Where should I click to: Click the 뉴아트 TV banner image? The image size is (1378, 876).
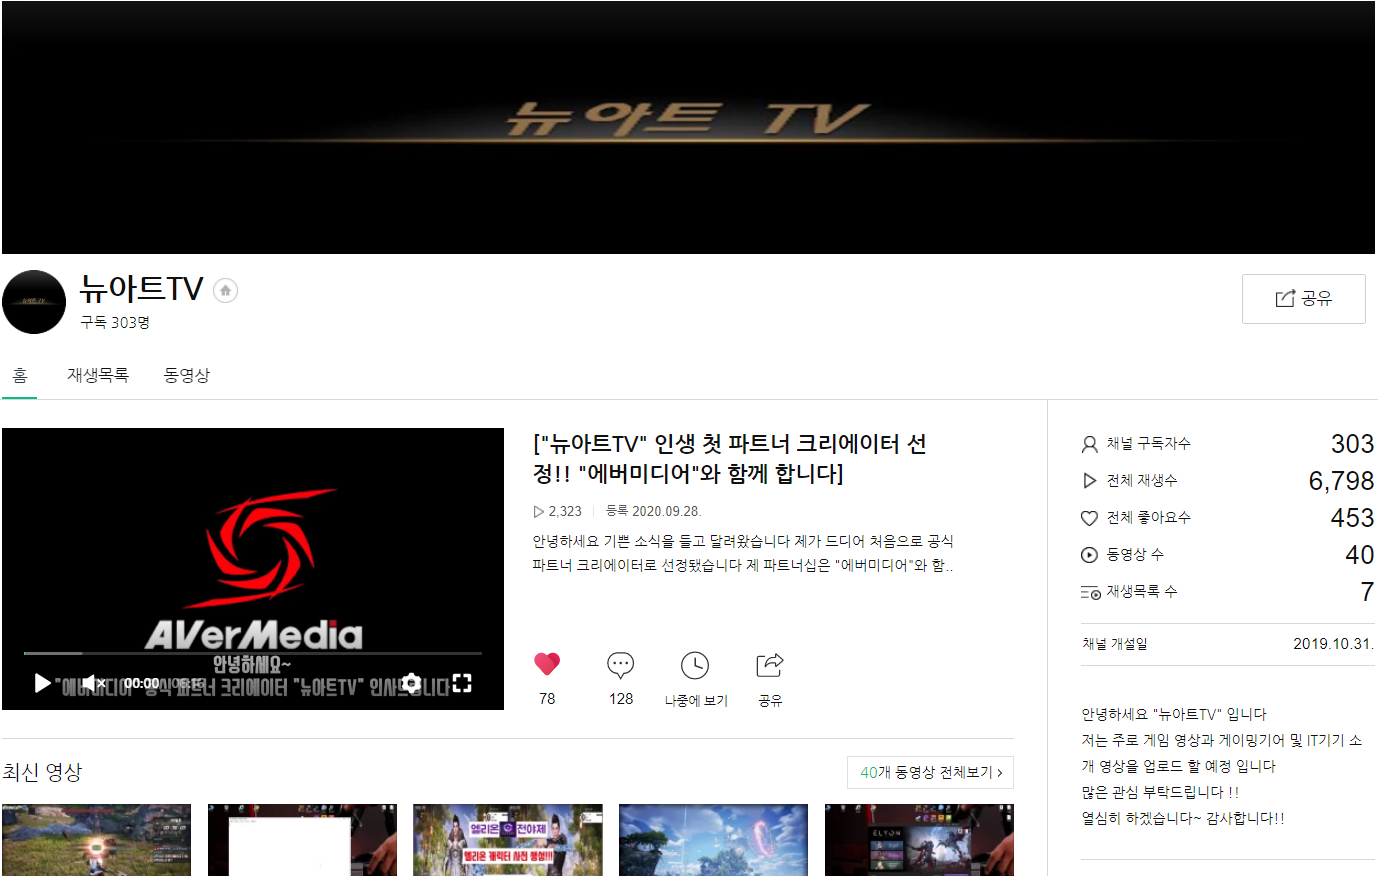tap(689, 127)
